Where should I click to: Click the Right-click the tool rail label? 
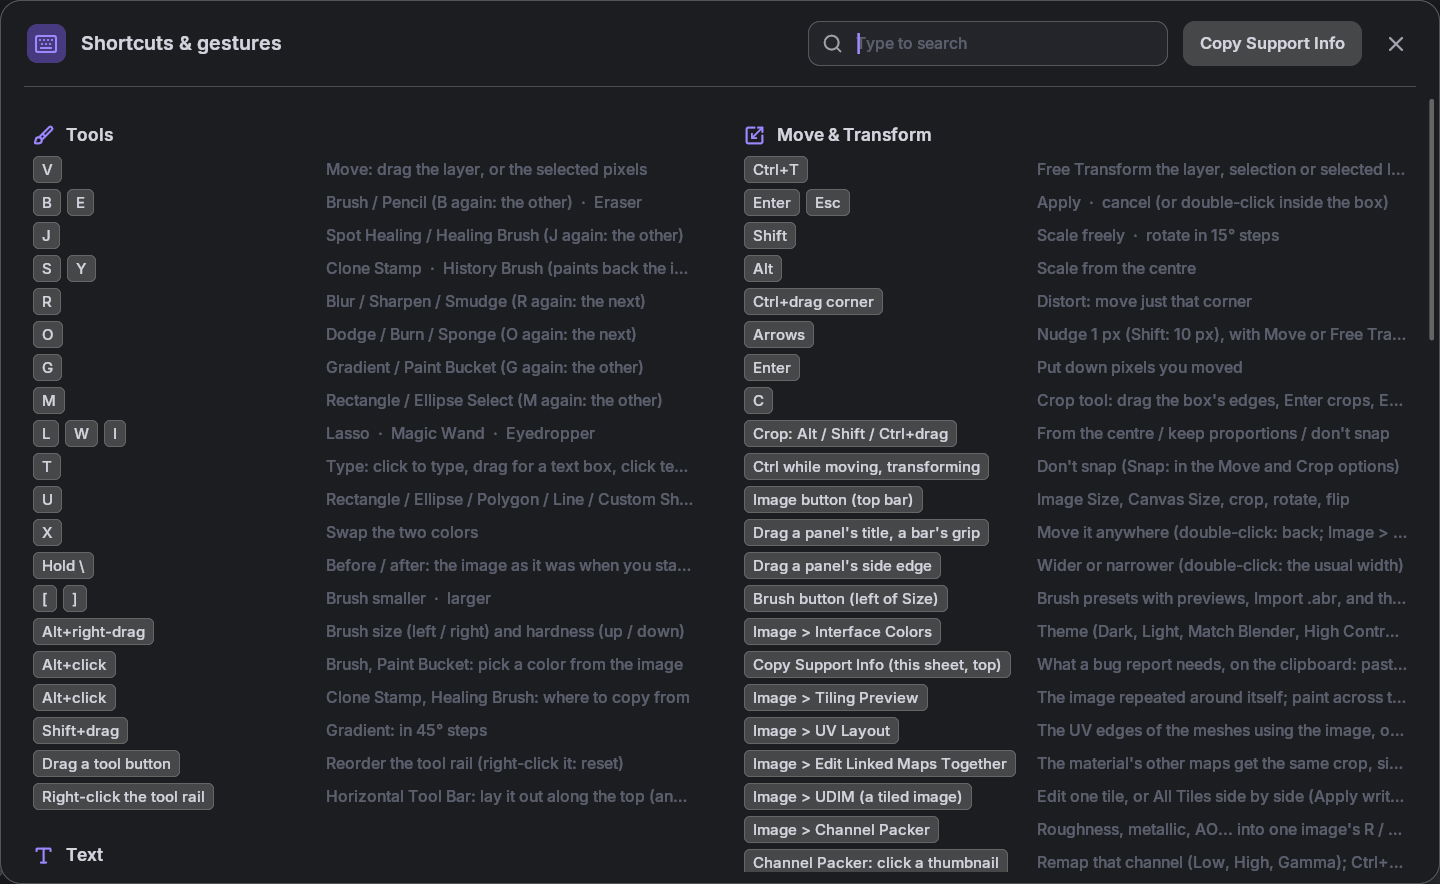pos(123,797)
